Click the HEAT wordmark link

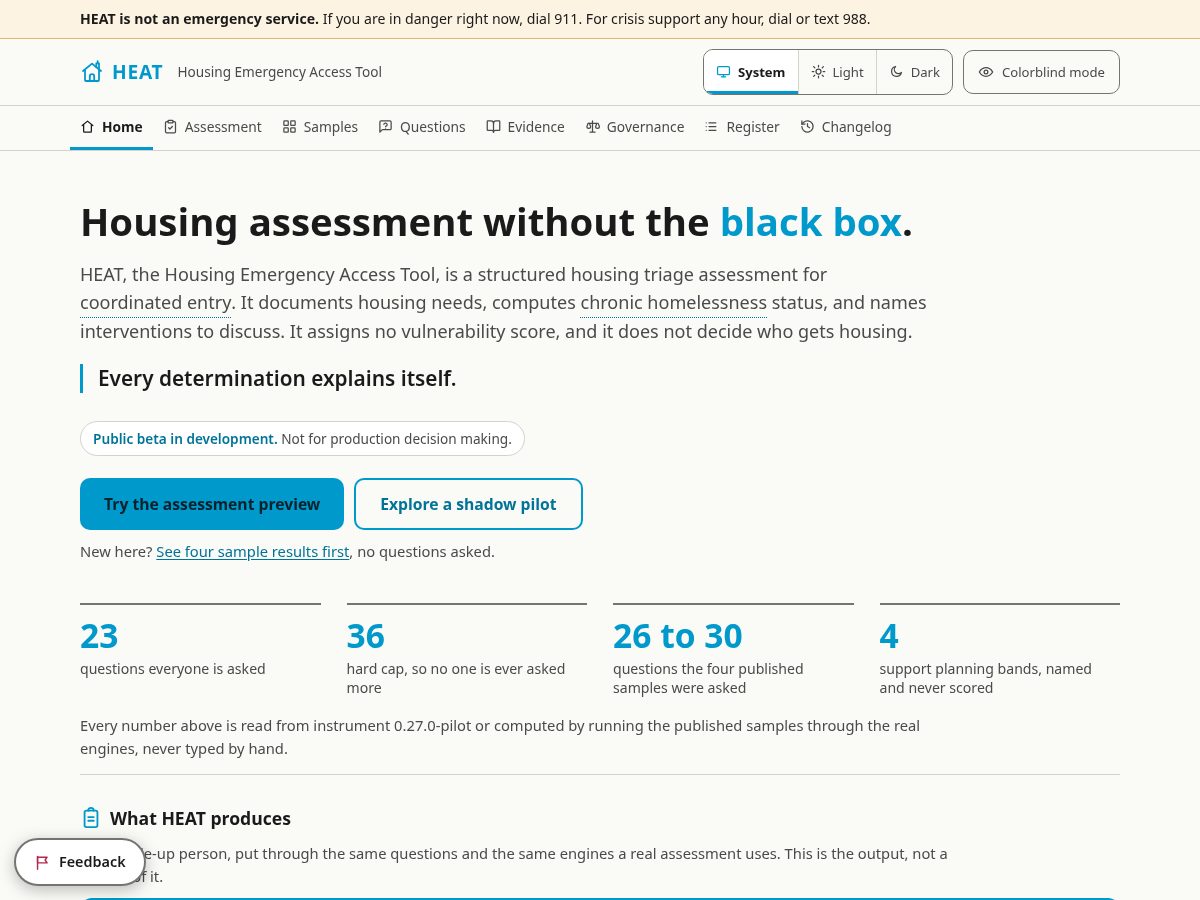click(x=137, y=72)
